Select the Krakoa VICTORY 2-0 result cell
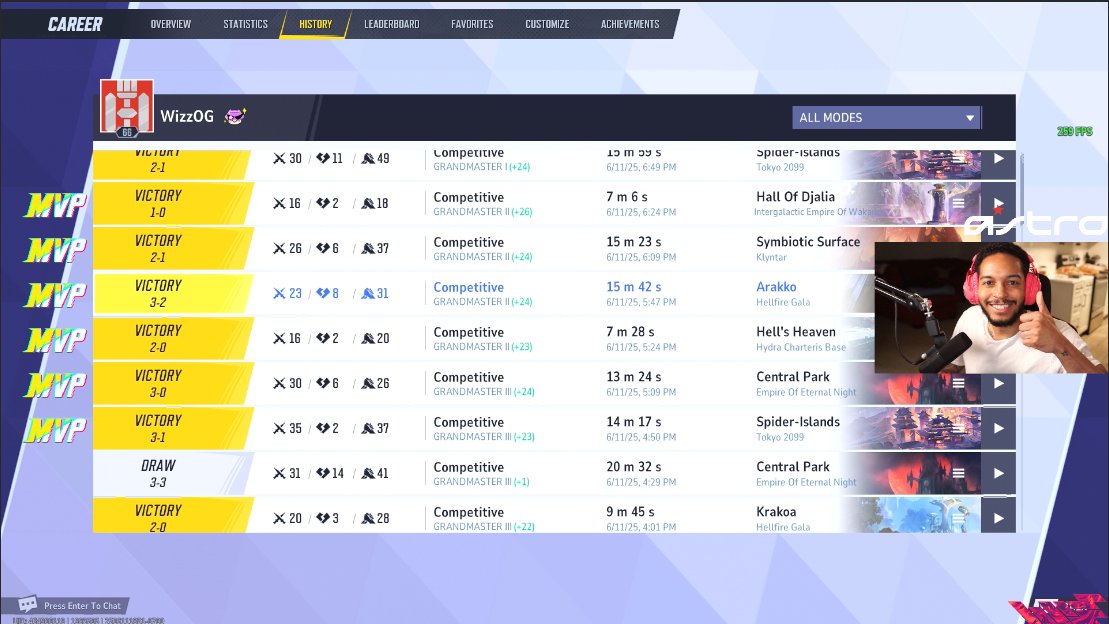The width and height of the screenshot is (1109, 624). click(x=173, y=516)
